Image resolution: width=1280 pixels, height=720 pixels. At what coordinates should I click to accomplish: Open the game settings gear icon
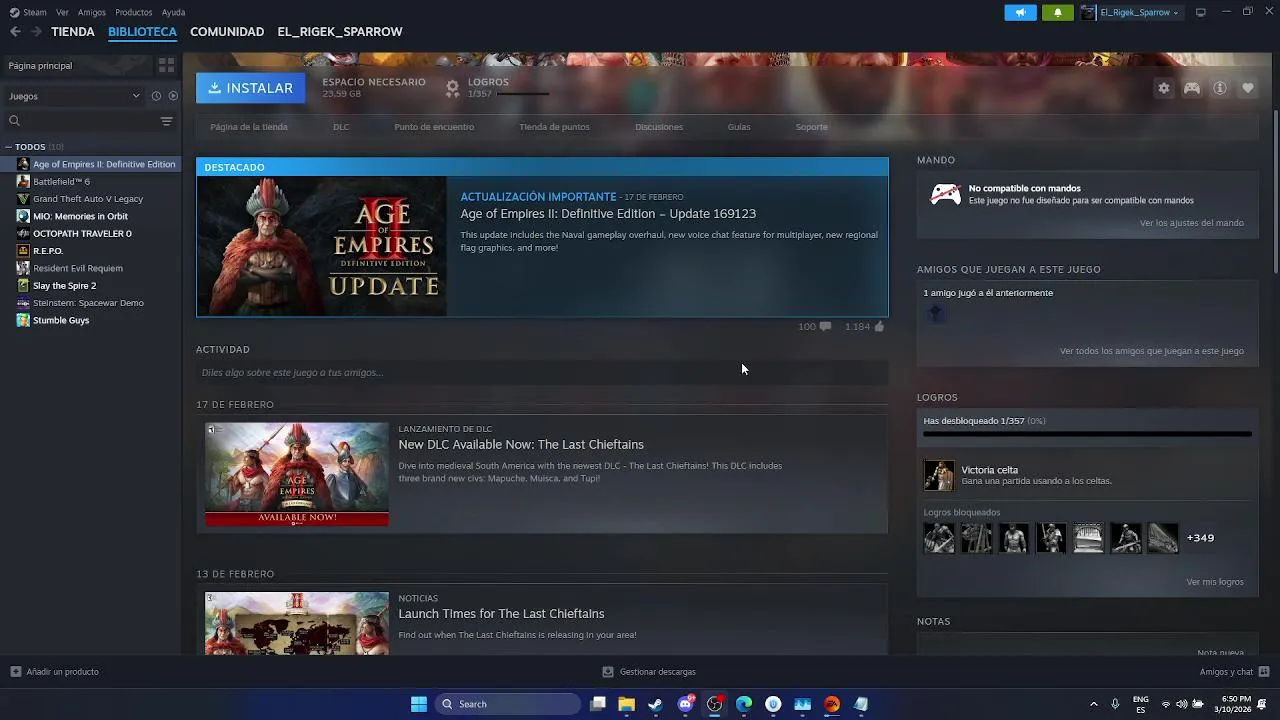(x=1164, y=88)
